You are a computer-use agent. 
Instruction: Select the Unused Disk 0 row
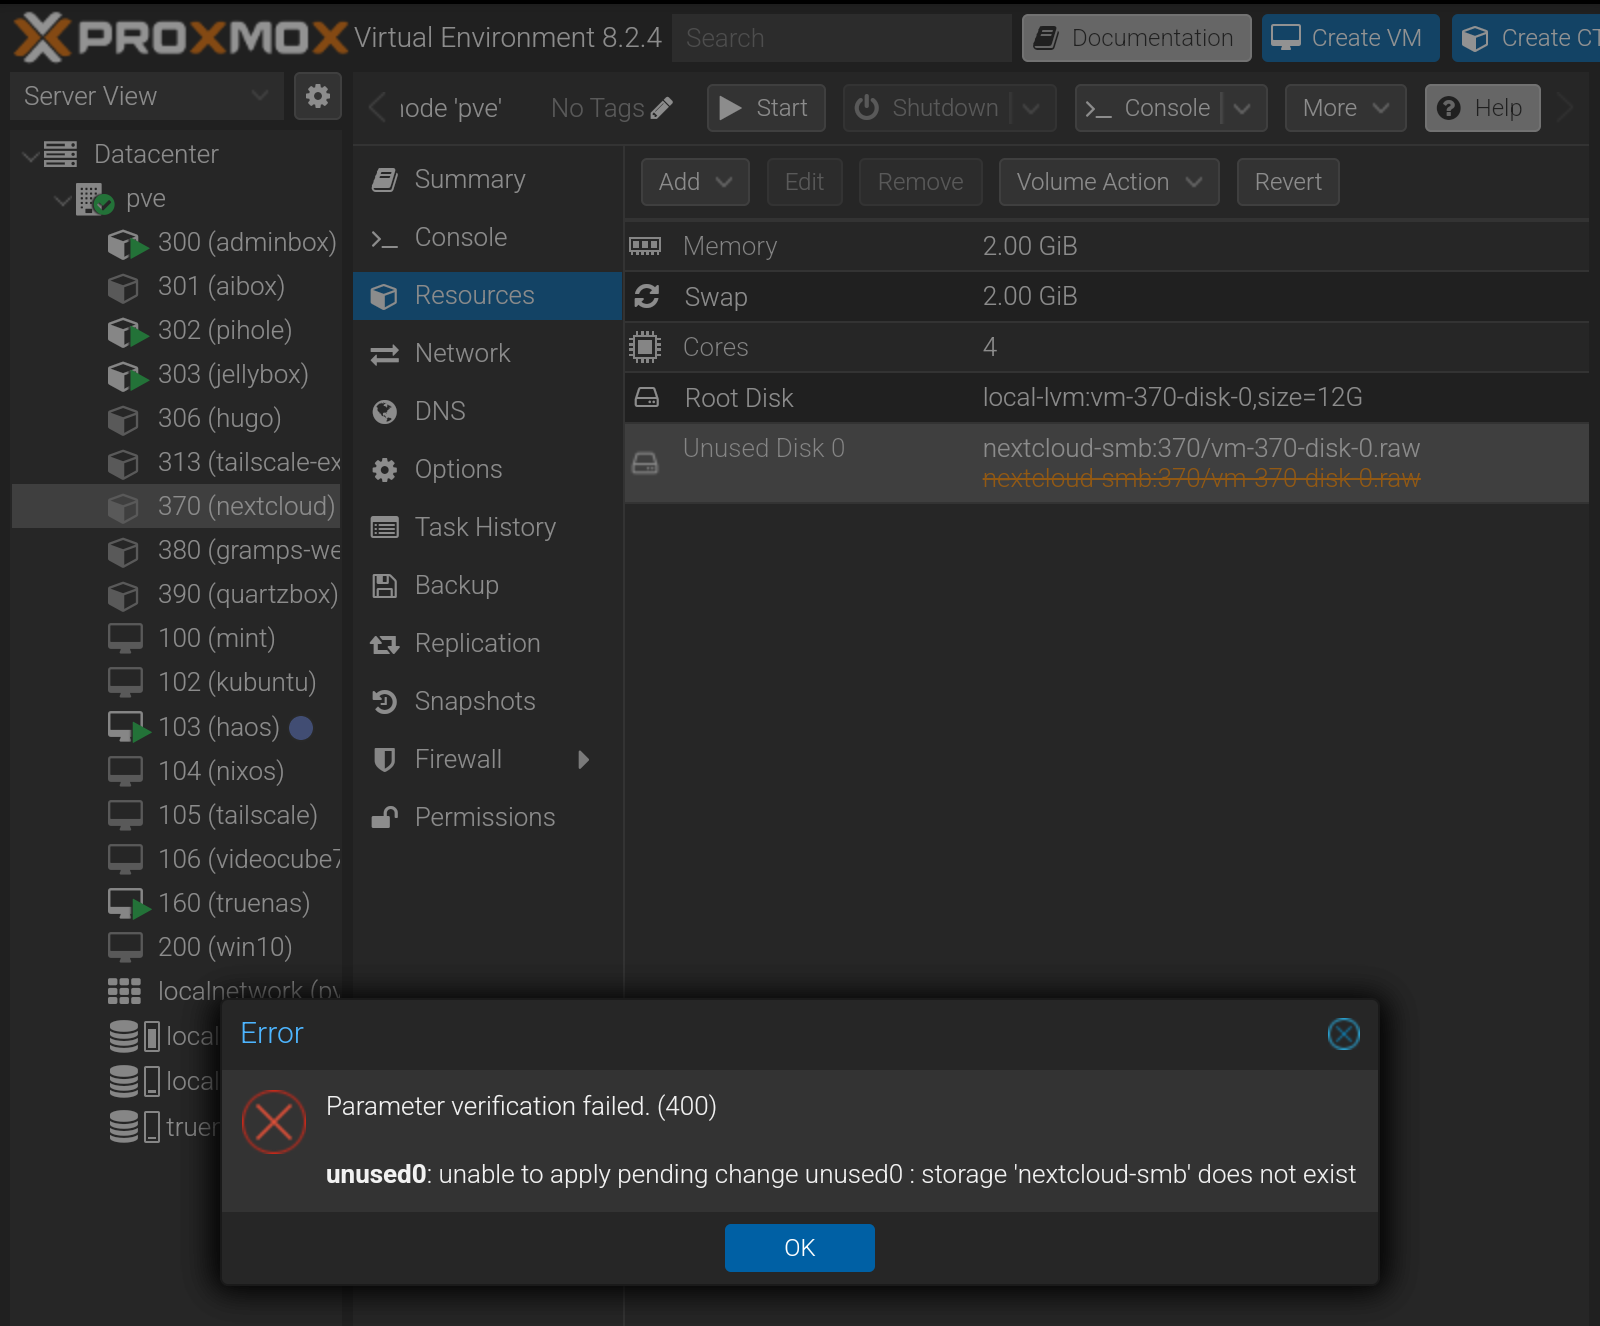(x=1107, y=463)
